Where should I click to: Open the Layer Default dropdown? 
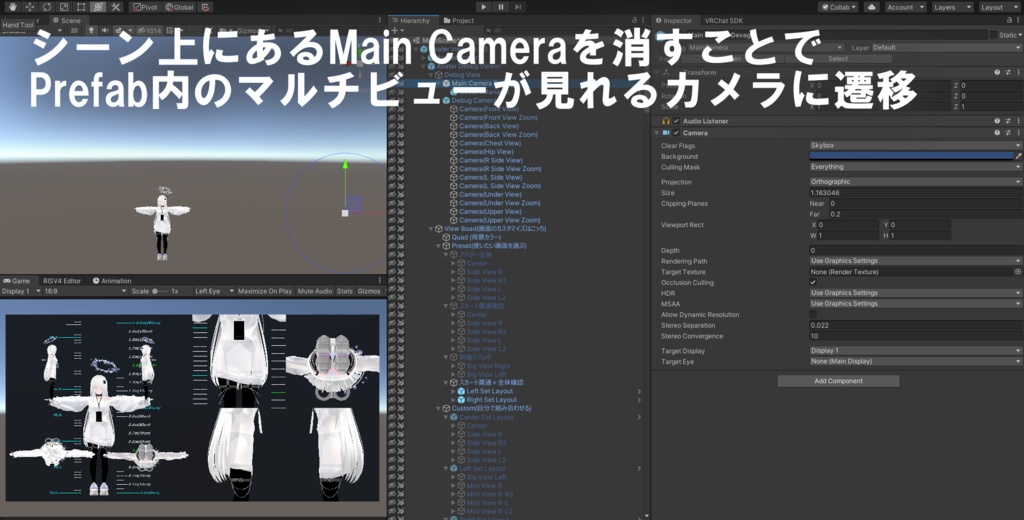pyautogui.click(x=946, y=48)
